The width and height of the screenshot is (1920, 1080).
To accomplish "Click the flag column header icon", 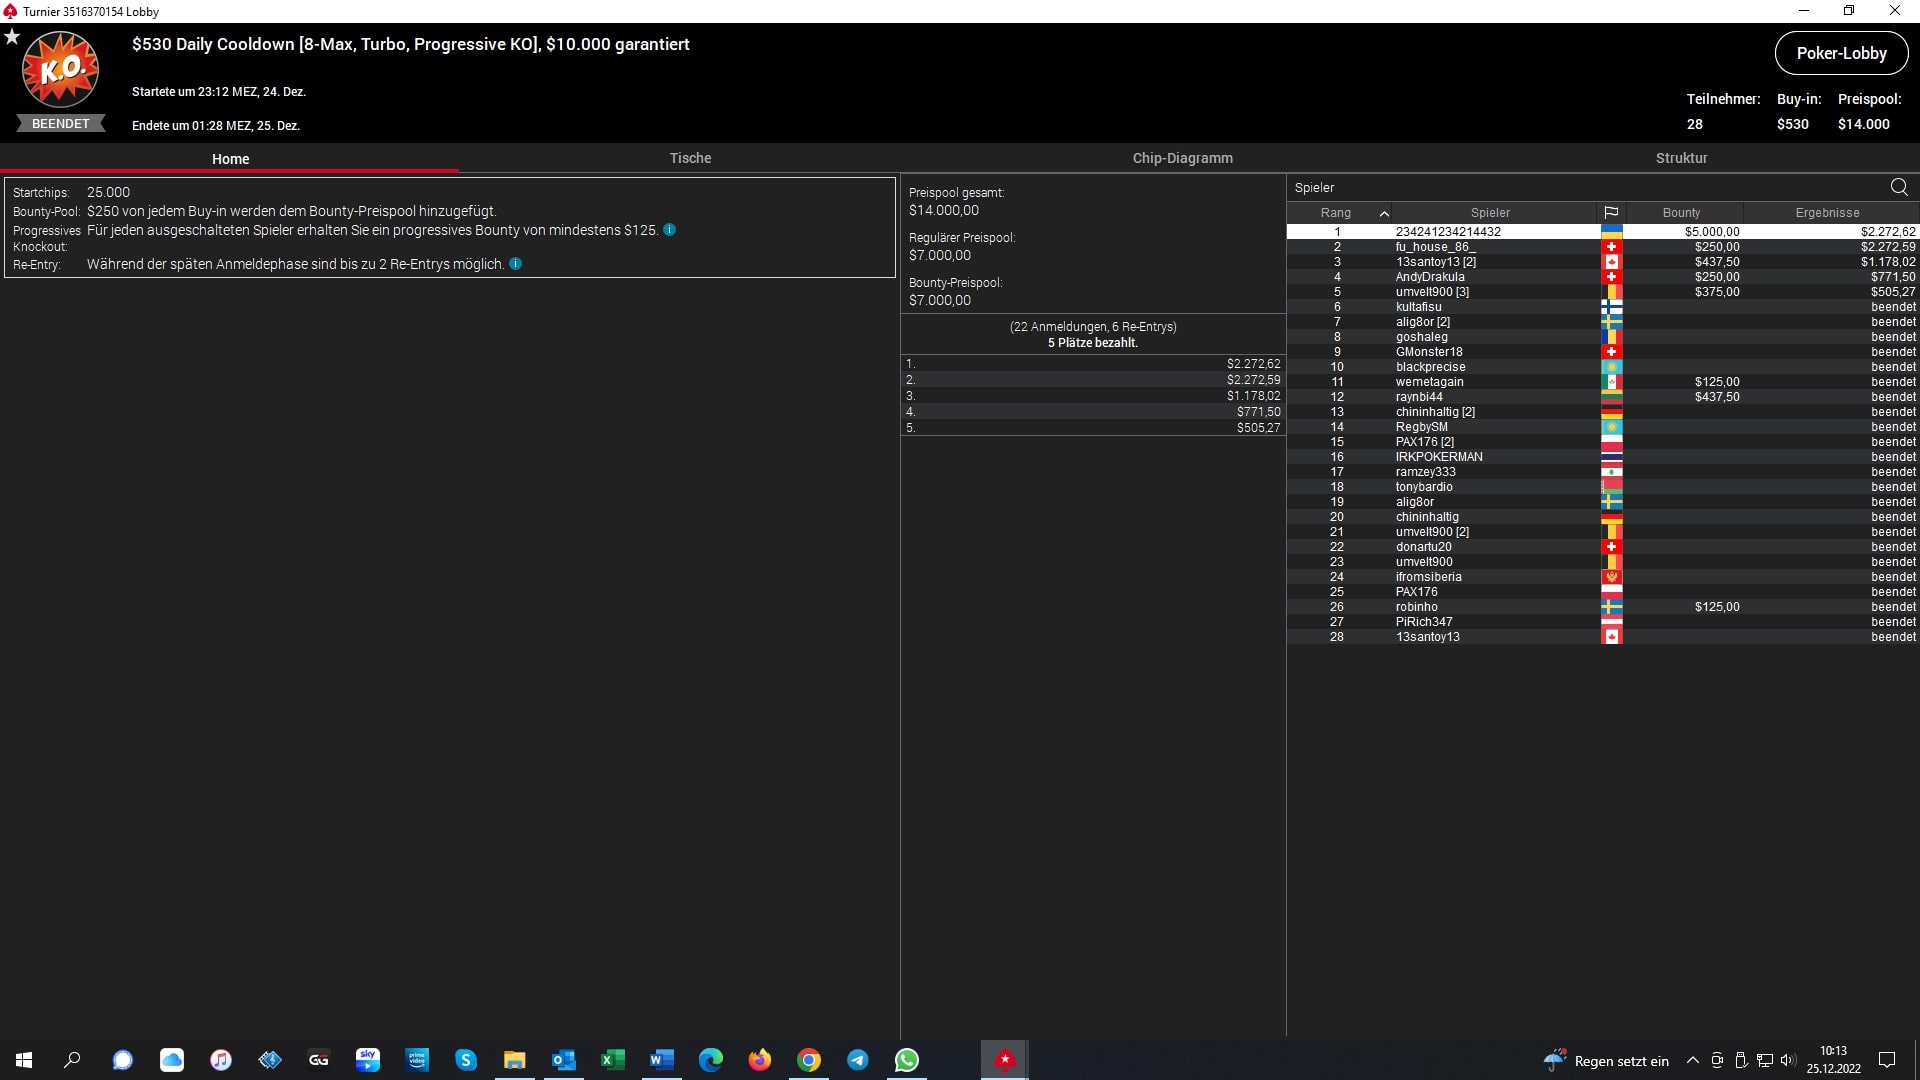I will click(x=1610, y=213).
